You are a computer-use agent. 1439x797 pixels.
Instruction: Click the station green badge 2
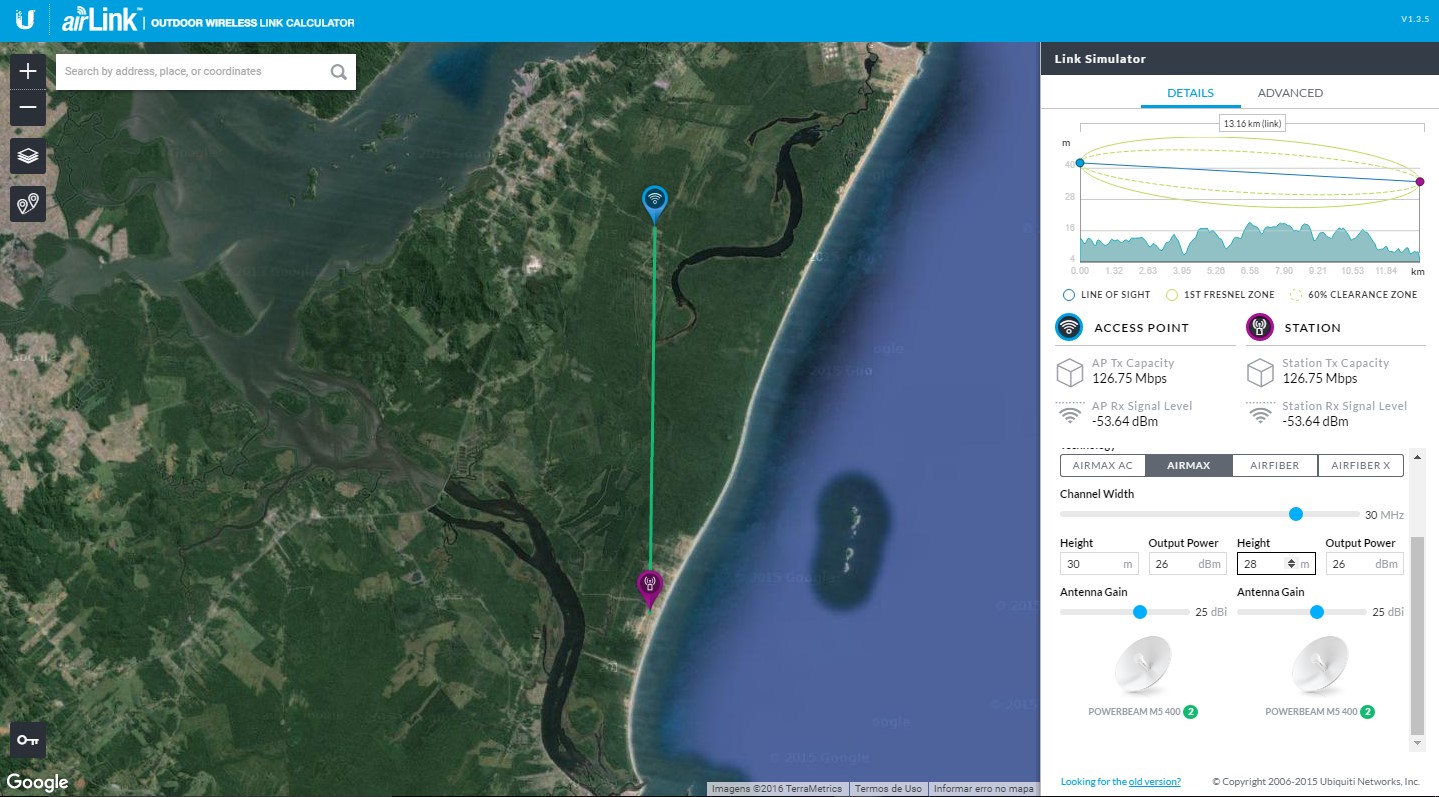(x=1367, y=712)
